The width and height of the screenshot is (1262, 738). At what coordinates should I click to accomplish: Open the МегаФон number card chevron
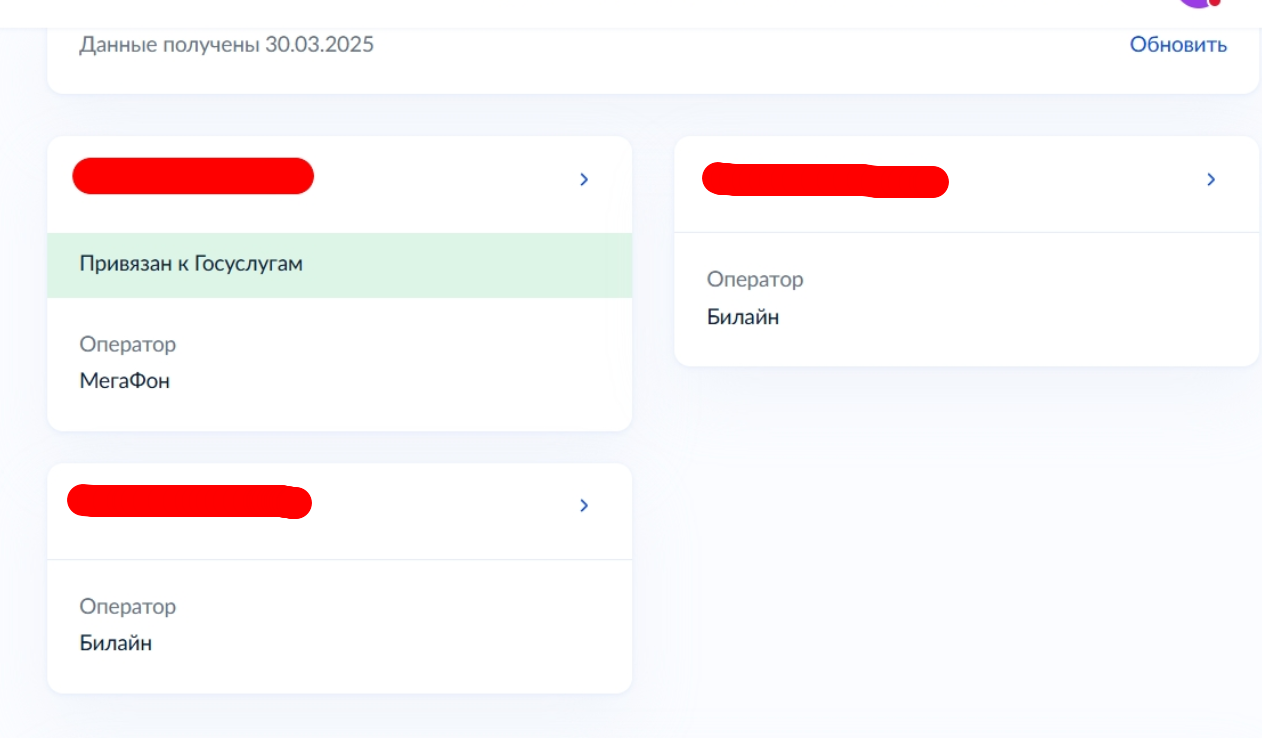click(x=584, y=180)
